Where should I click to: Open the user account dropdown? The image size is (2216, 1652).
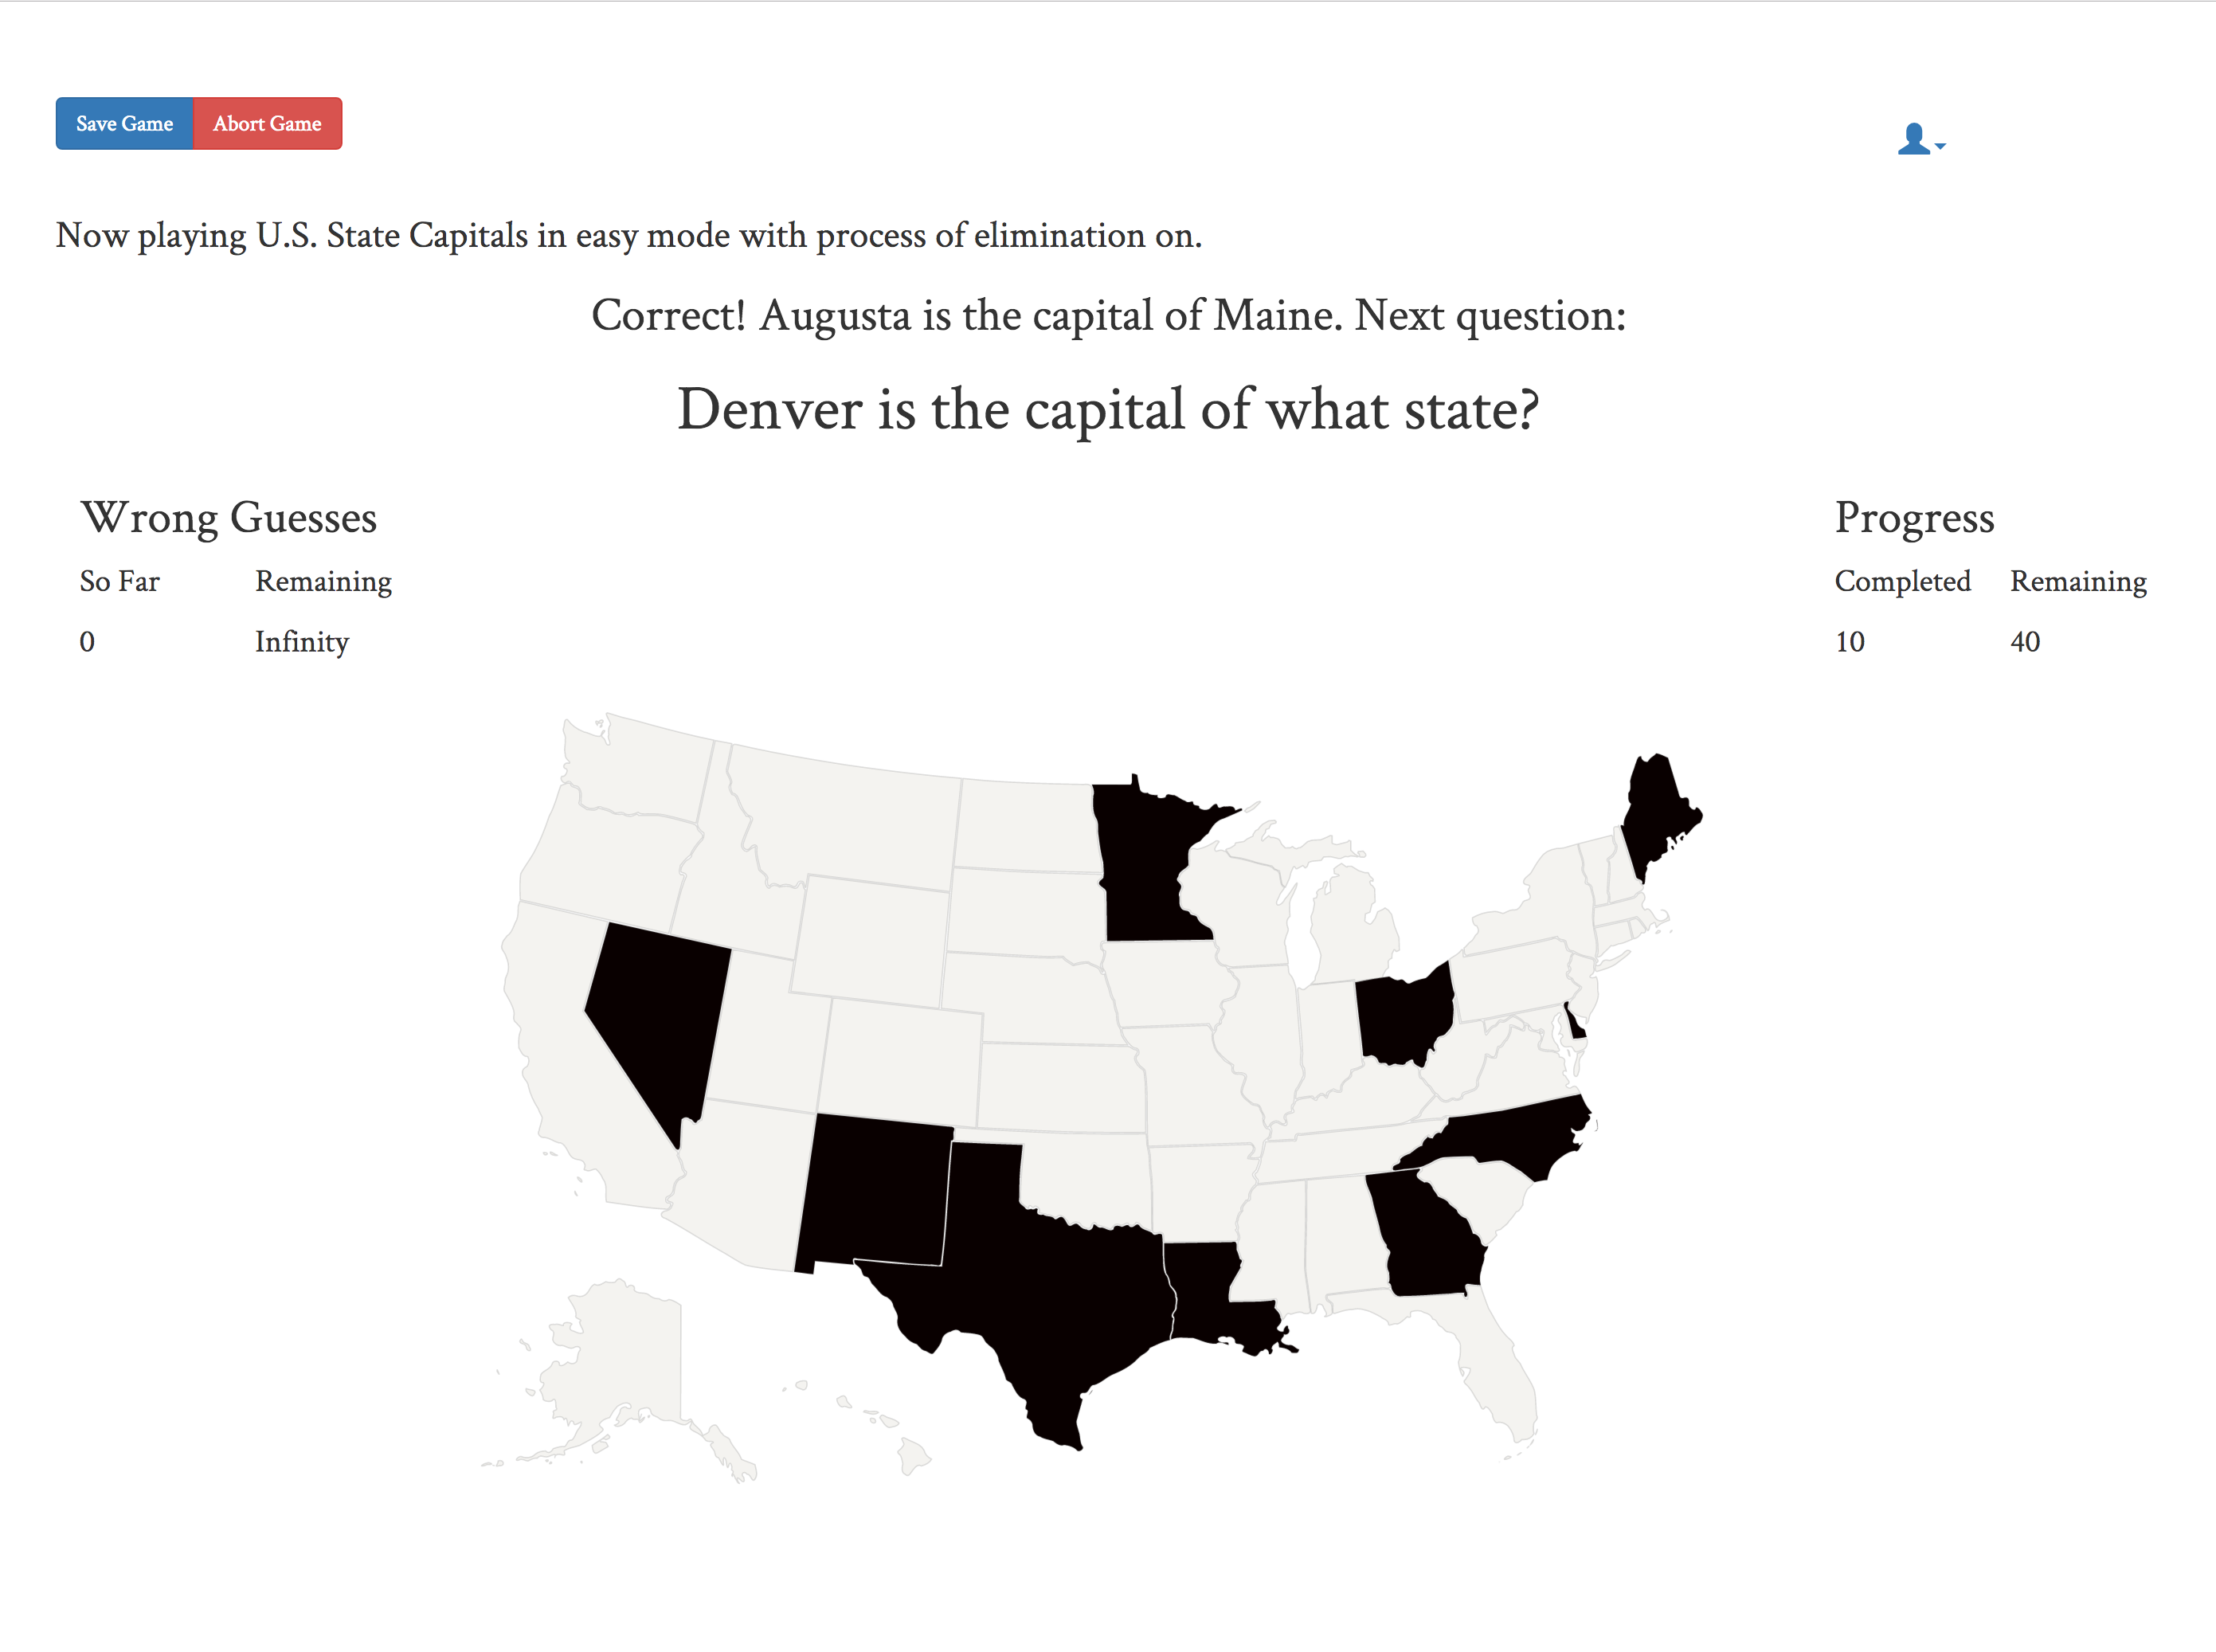point(1921,139)
